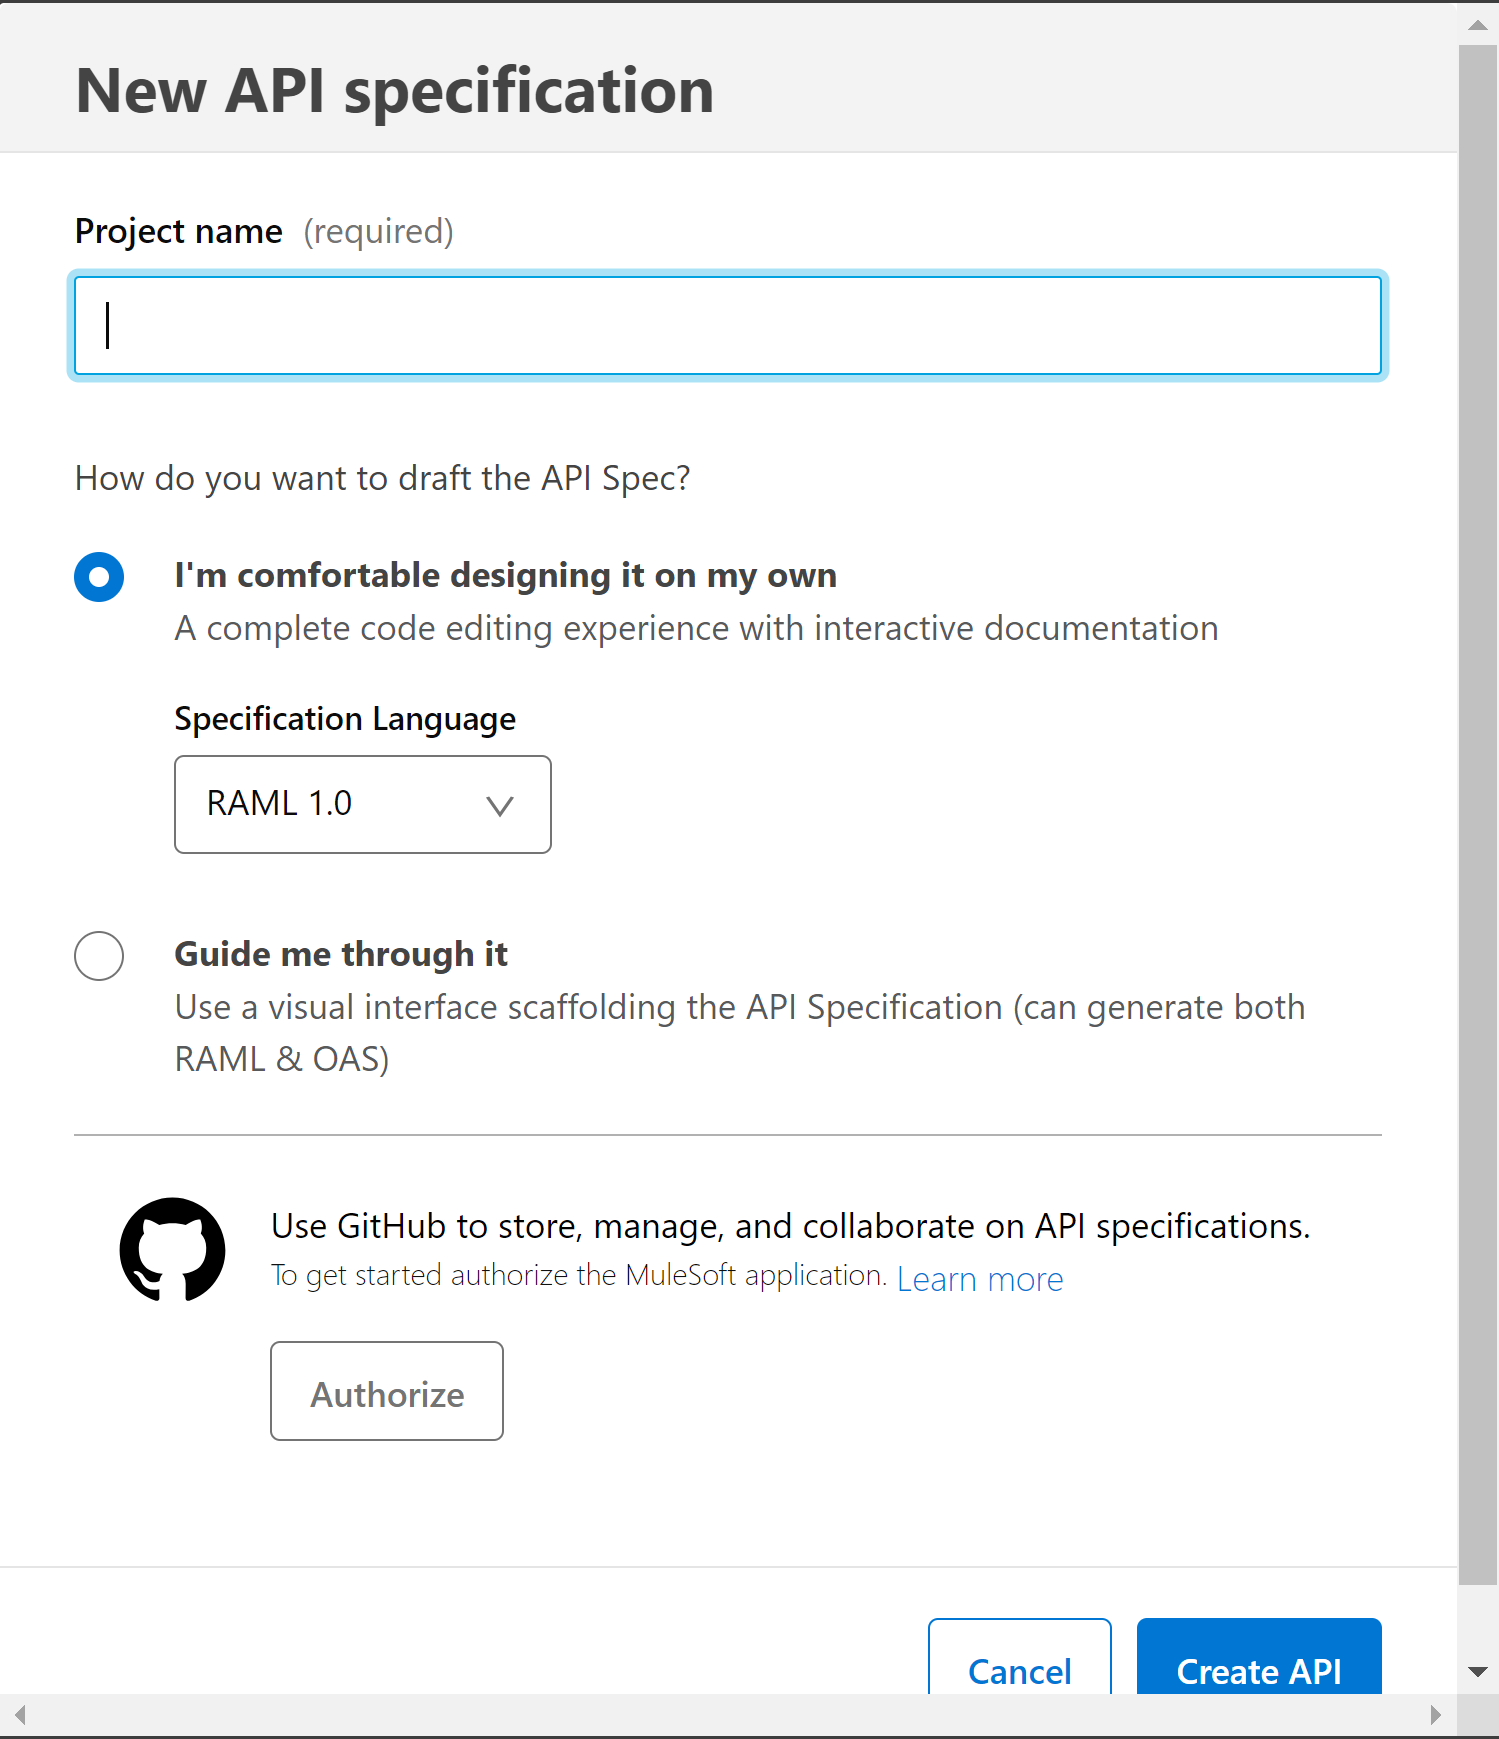Open the Specification Language RAML 1.0 dropdown
This screenshot has height=1739, width=1499.
(363, 804)
